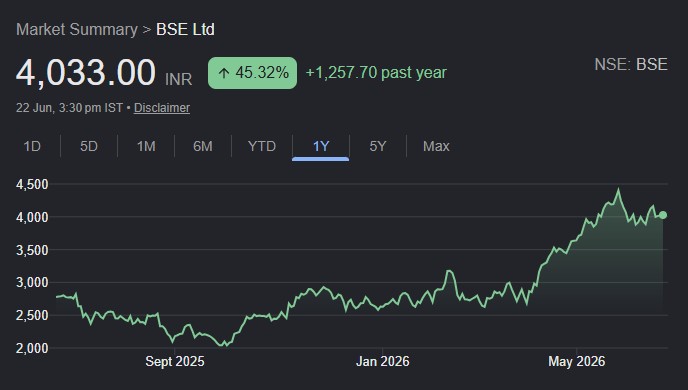This screenshot has width=688, height=390.
Task: Switch chart to 5Y range
Action: 378,146
